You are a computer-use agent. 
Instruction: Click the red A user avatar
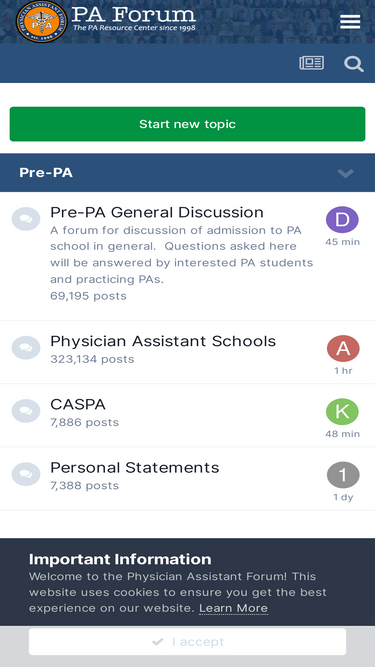pyautogui.click(x=343, y=348)
